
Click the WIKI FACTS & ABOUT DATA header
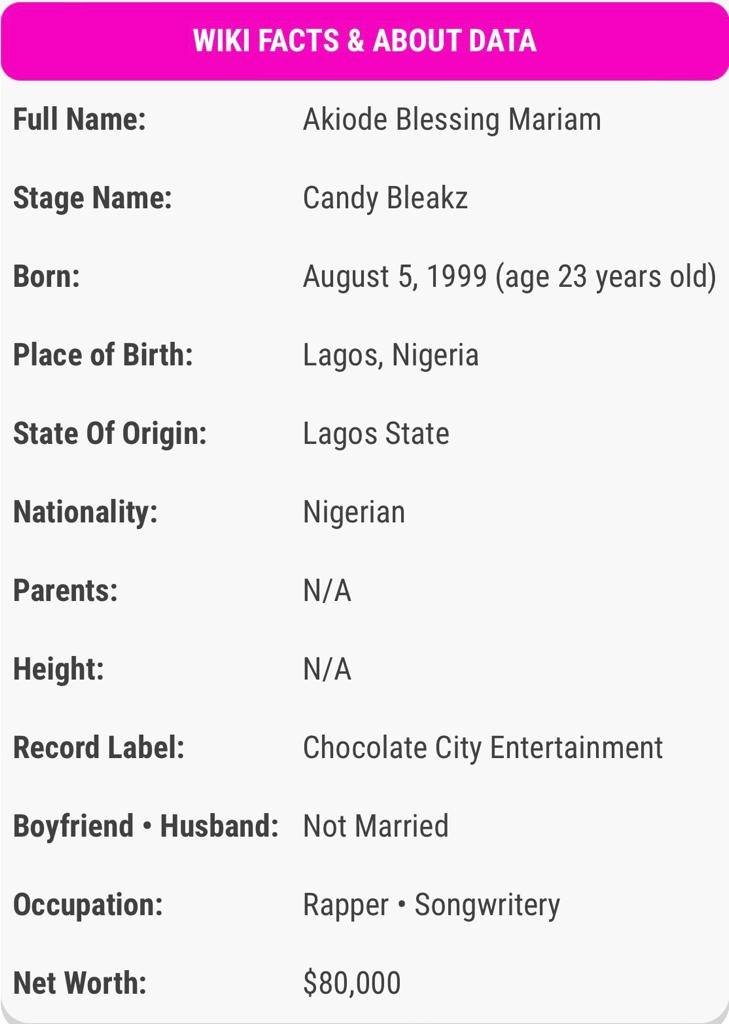click(364, 40)
